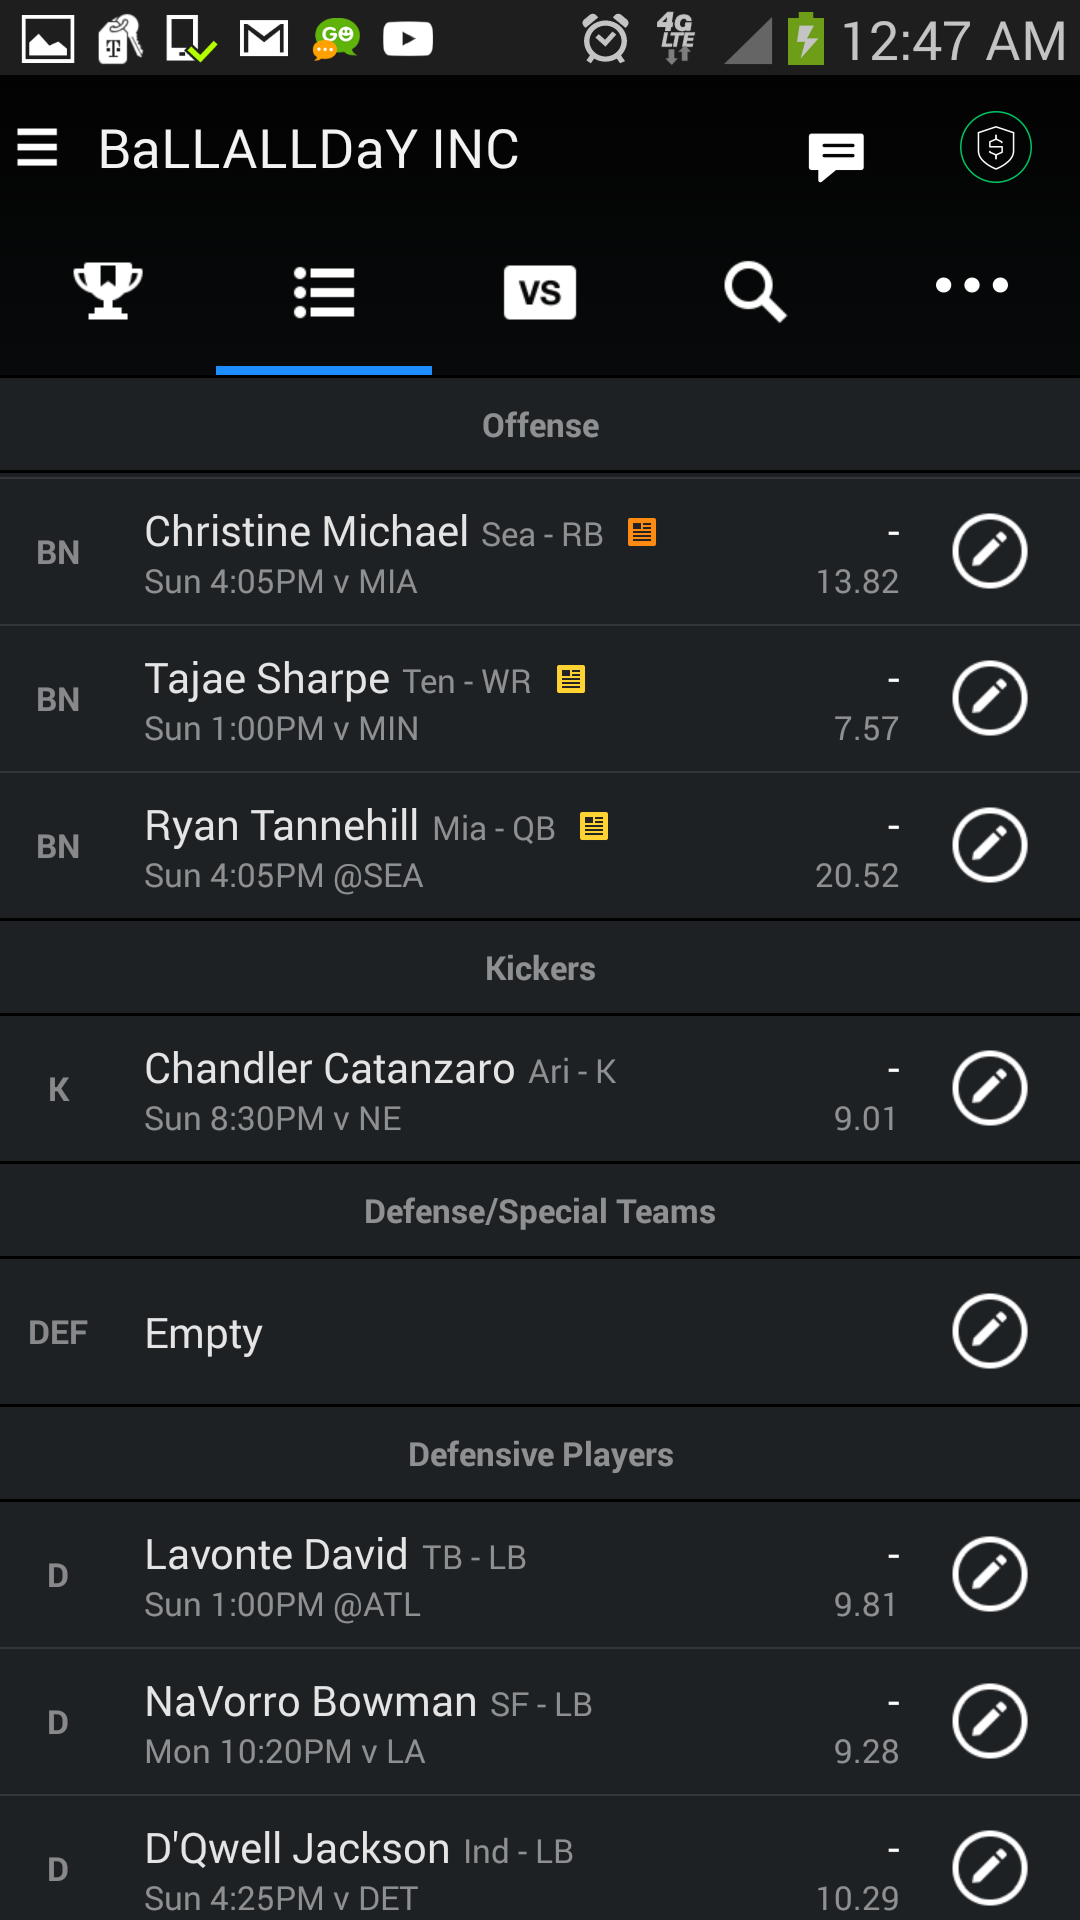The width and height of the screenshot is (1080, 1920).
Task: Open the hamburger navigation menu
Action: coord(37,148)
